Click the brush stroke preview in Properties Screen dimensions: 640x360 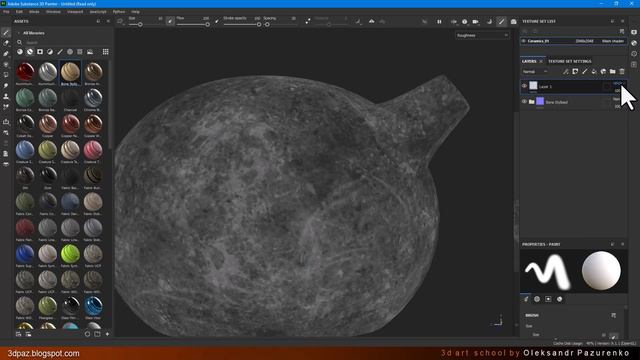pyautogui.click(x=548, y=271)
